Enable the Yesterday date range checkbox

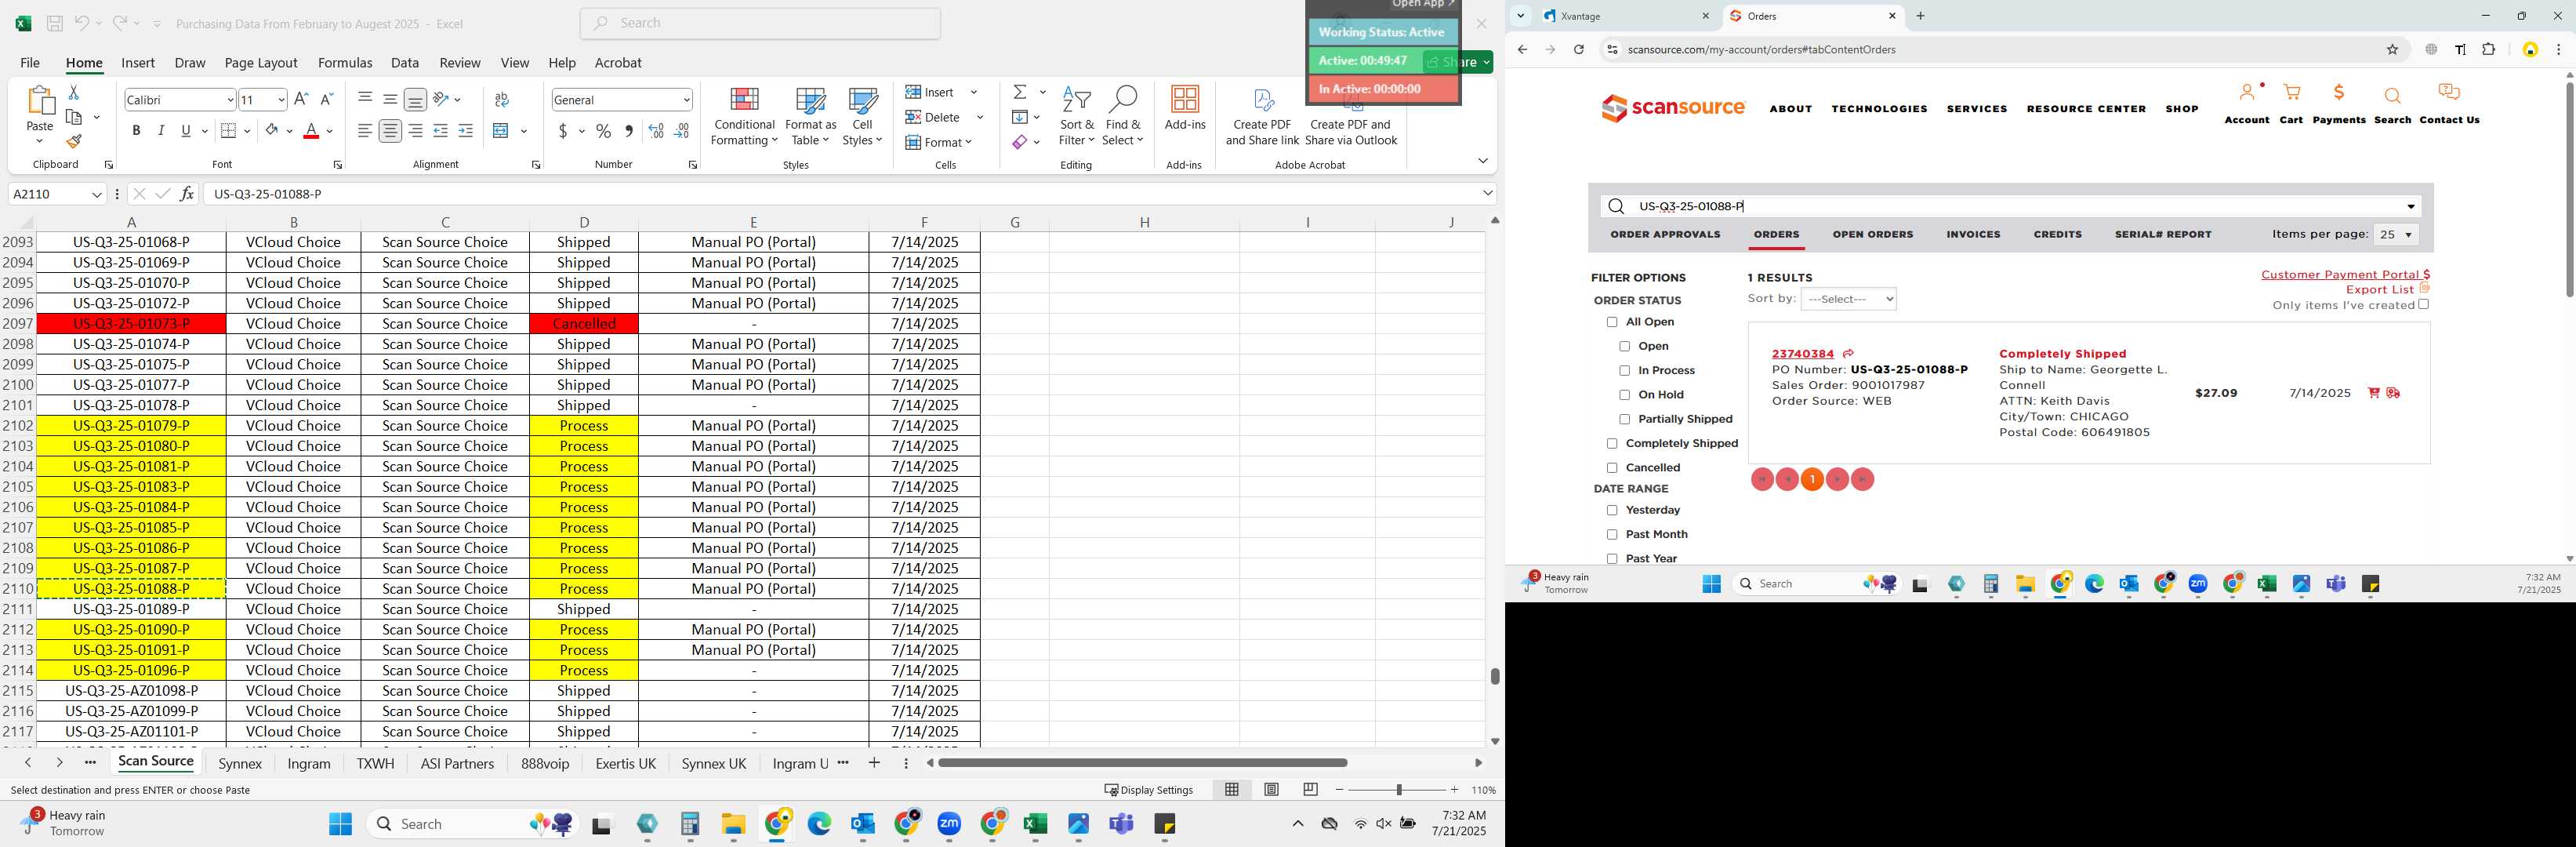(1612, 510)
